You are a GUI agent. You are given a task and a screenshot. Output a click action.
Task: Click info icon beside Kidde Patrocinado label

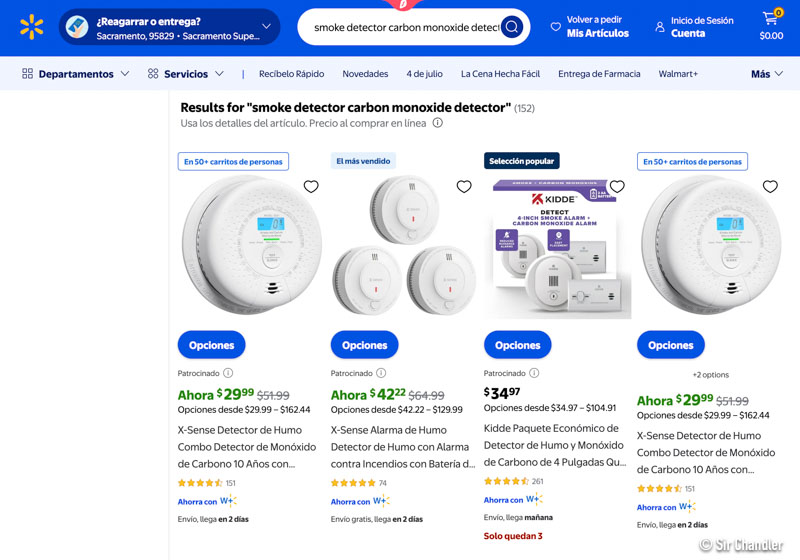point(534,373)
